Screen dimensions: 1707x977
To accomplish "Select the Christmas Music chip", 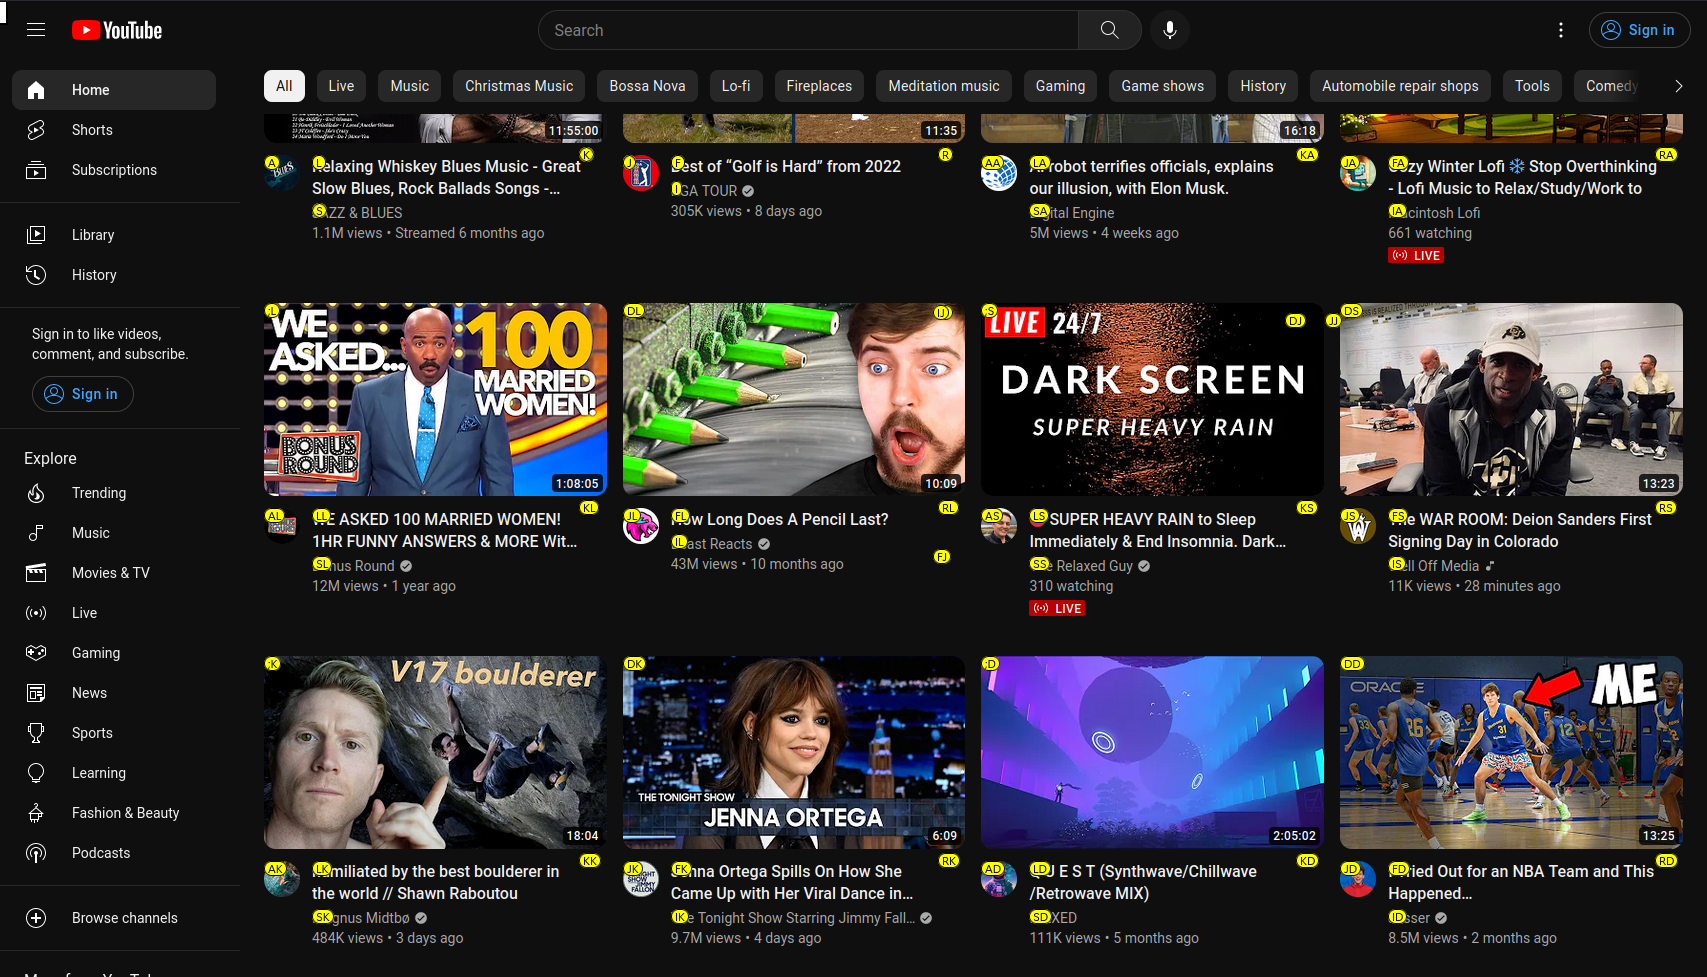I will (519, 86).
